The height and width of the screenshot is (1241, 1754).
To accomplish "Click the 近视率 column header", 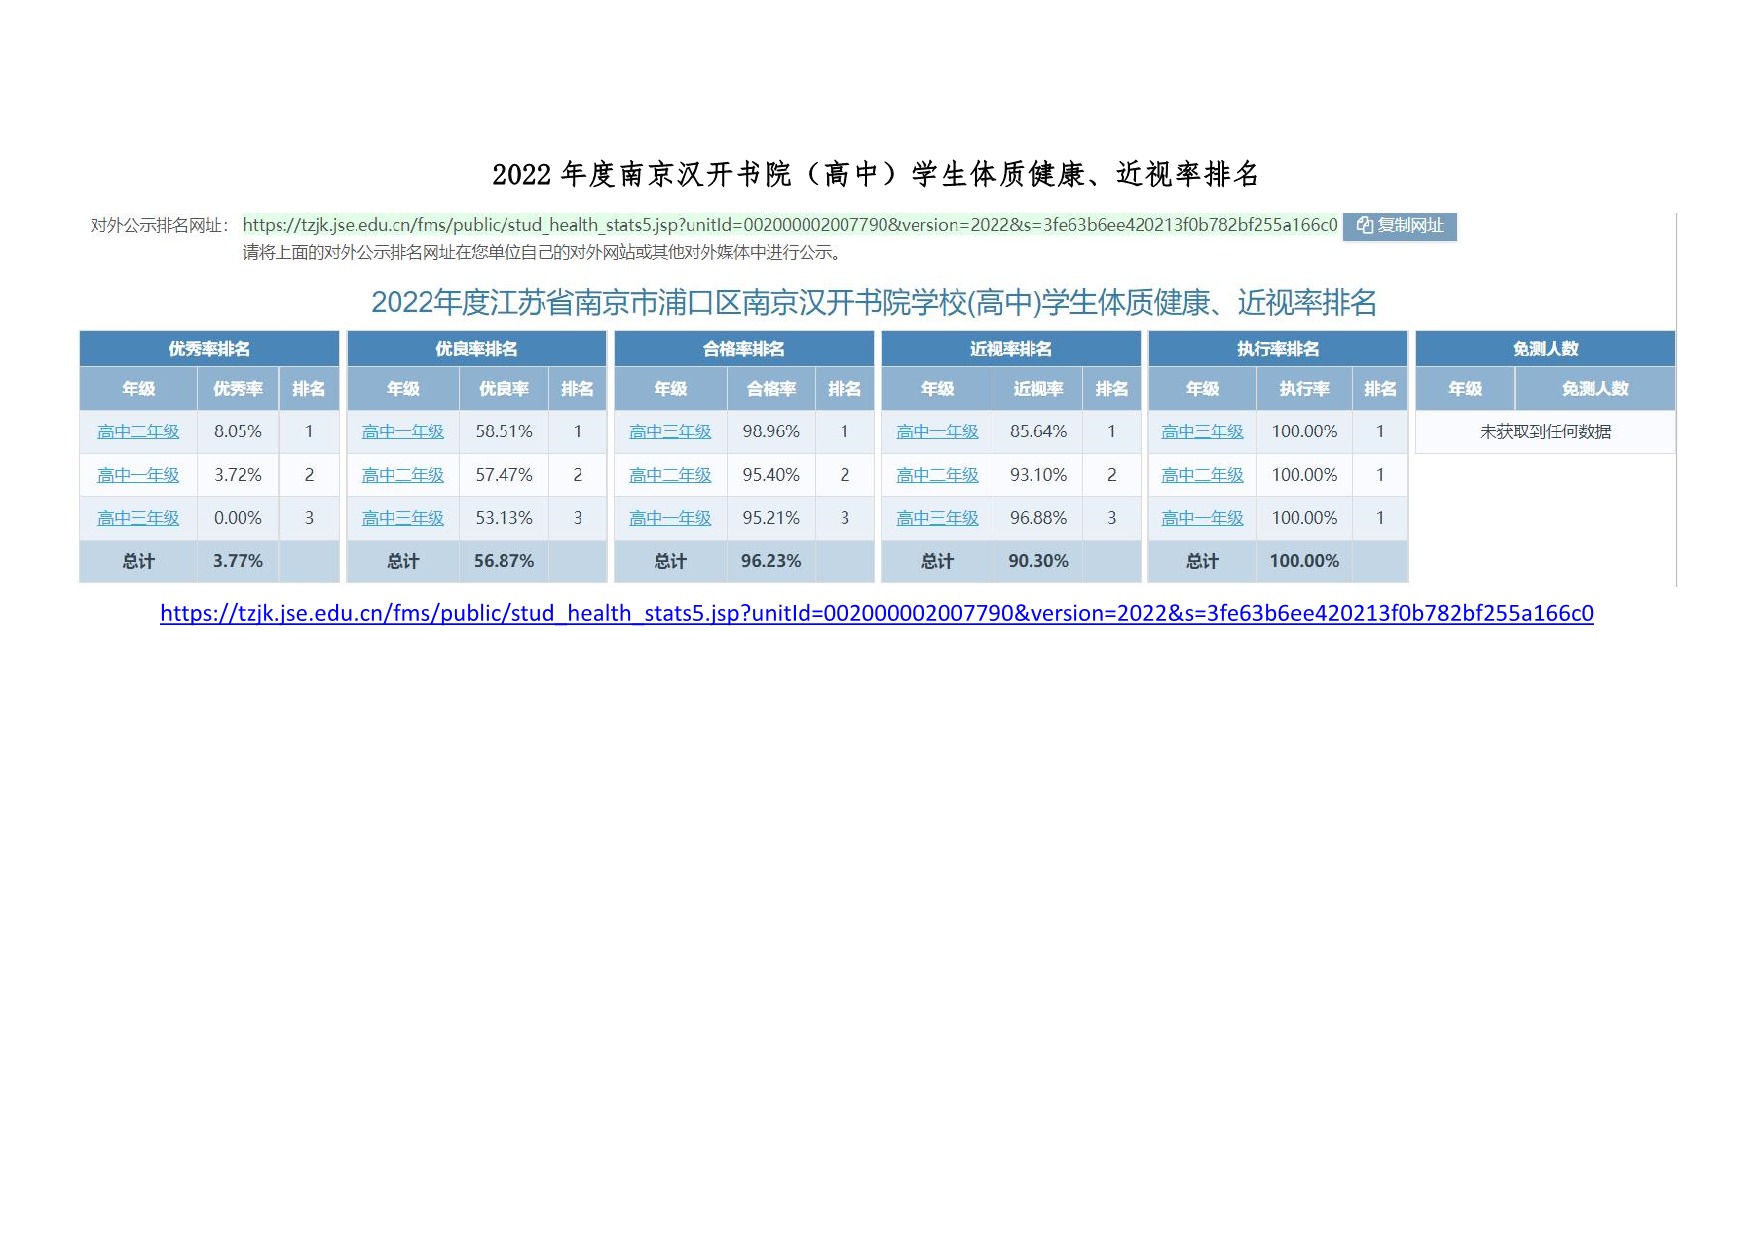I will click(x=1038, y=389).
